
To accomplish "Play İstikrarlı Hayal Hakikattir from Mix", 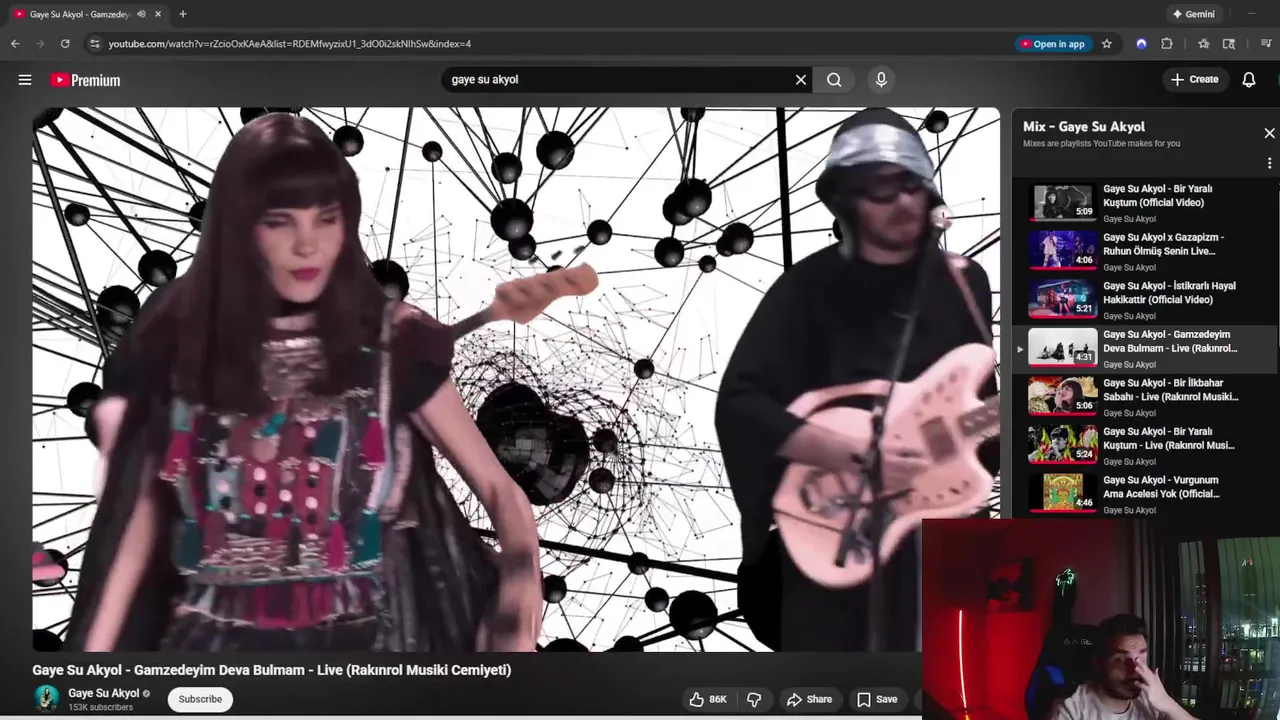I will [1145, 300].
